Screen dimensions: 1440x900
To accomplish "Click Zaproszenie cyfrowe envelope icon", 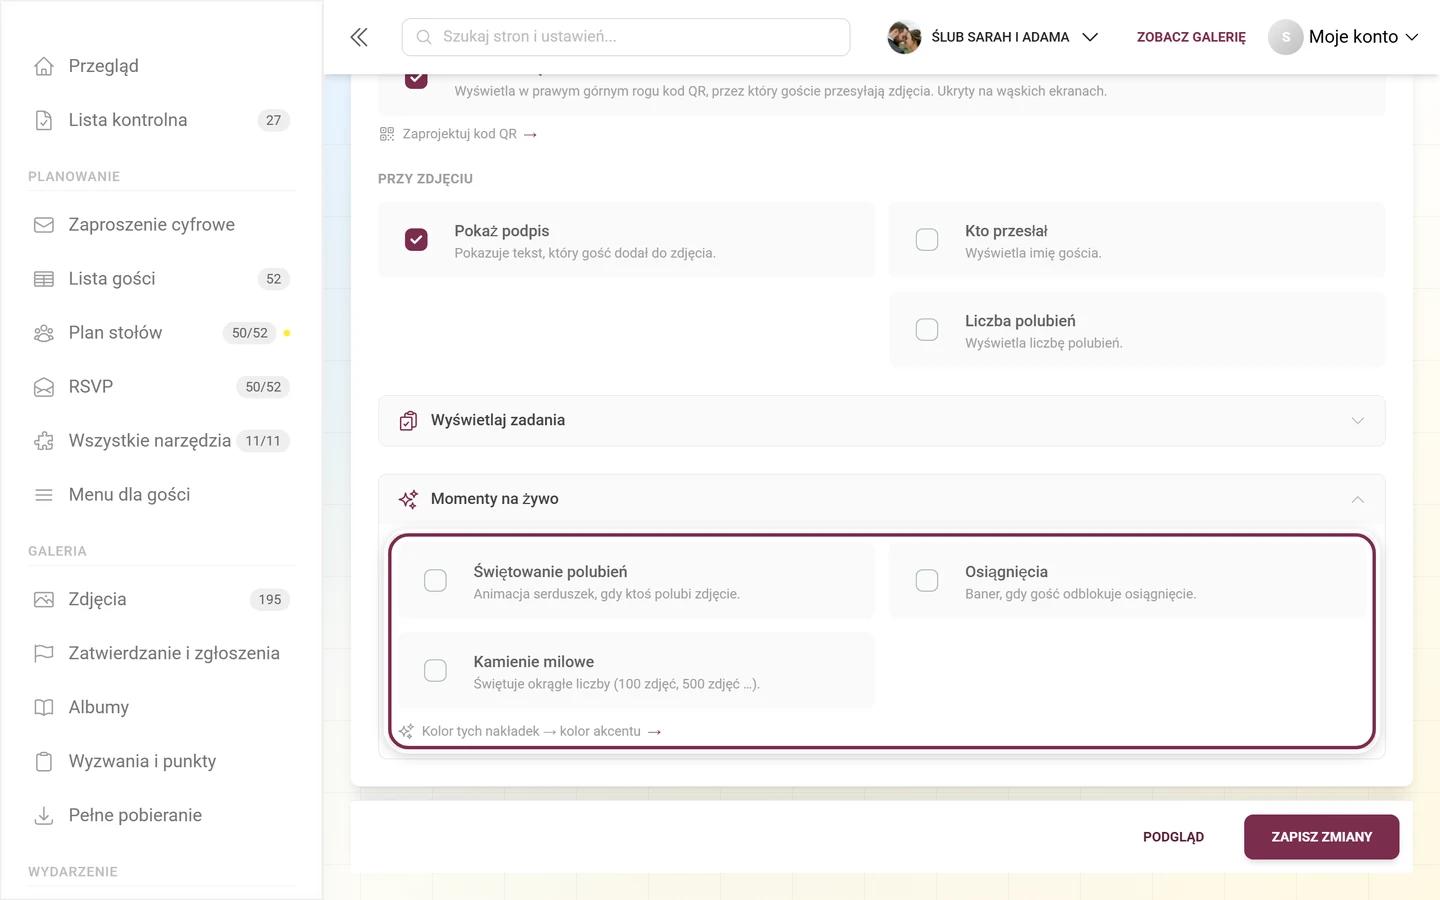I will click(44, 225).
